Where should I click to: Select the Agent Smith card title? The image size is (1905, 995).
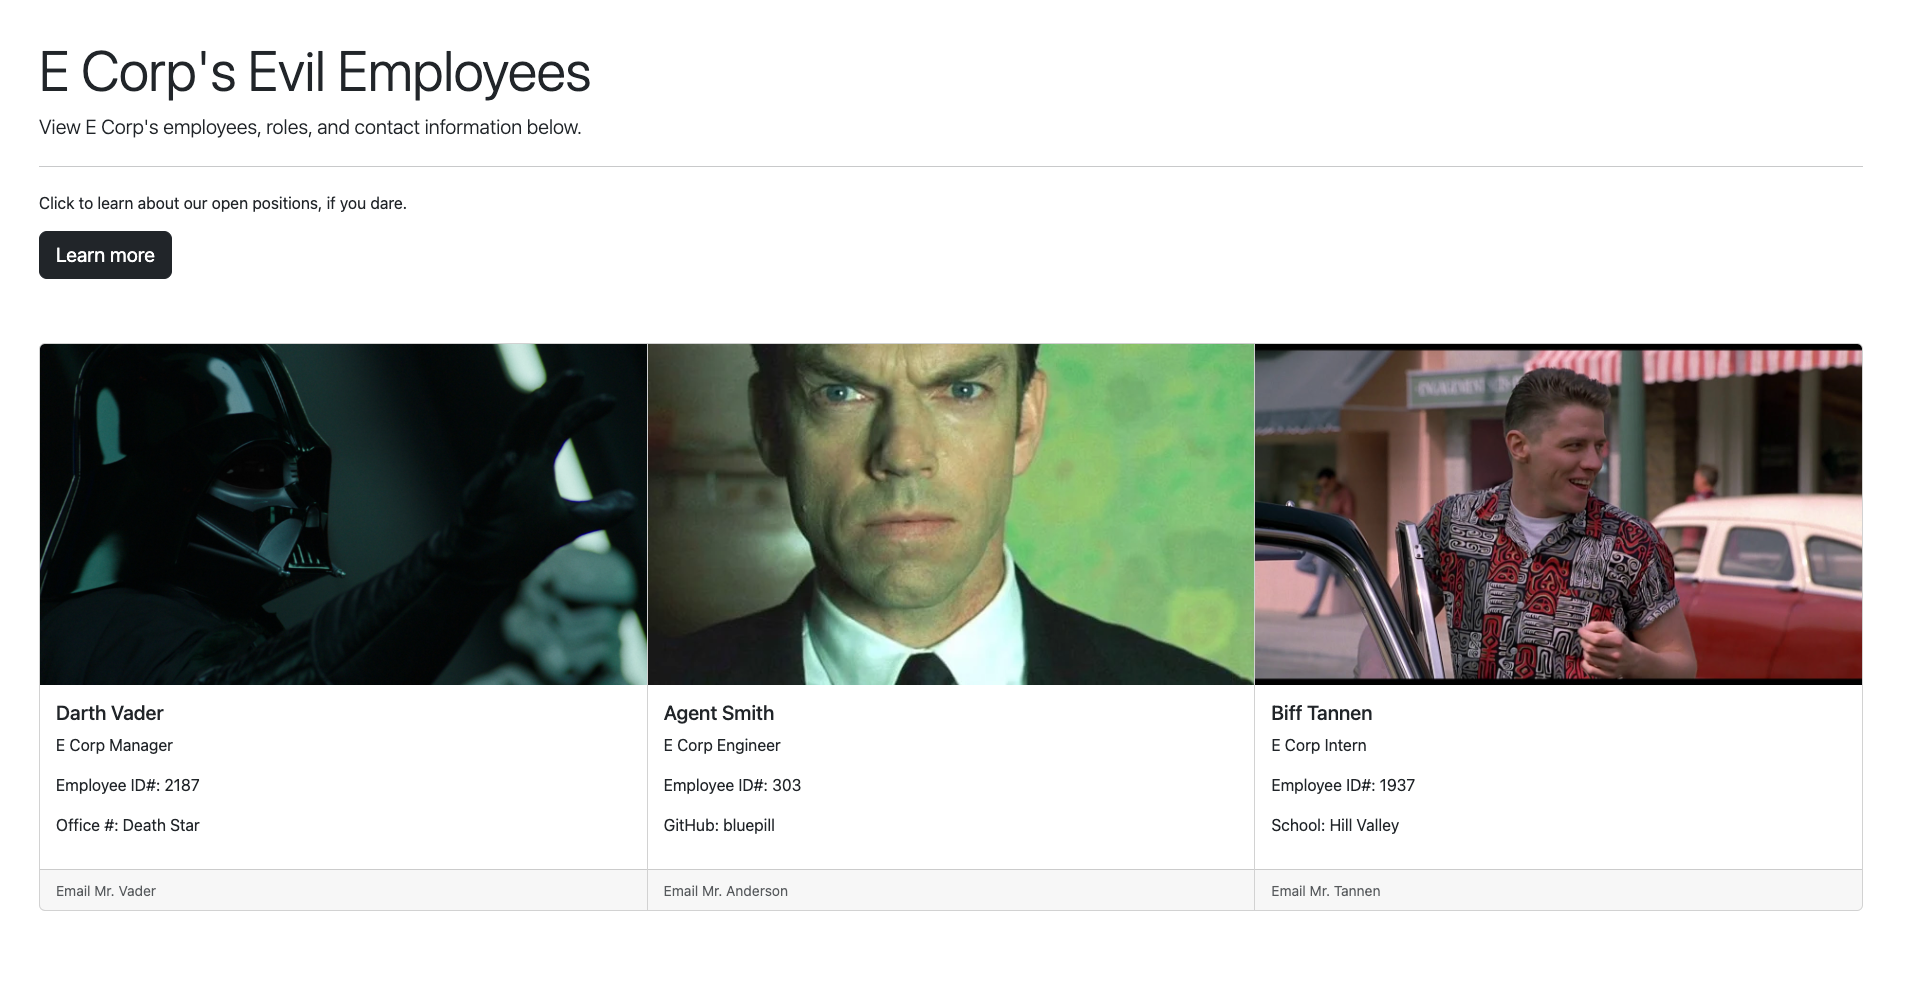(x=719, y=713)
